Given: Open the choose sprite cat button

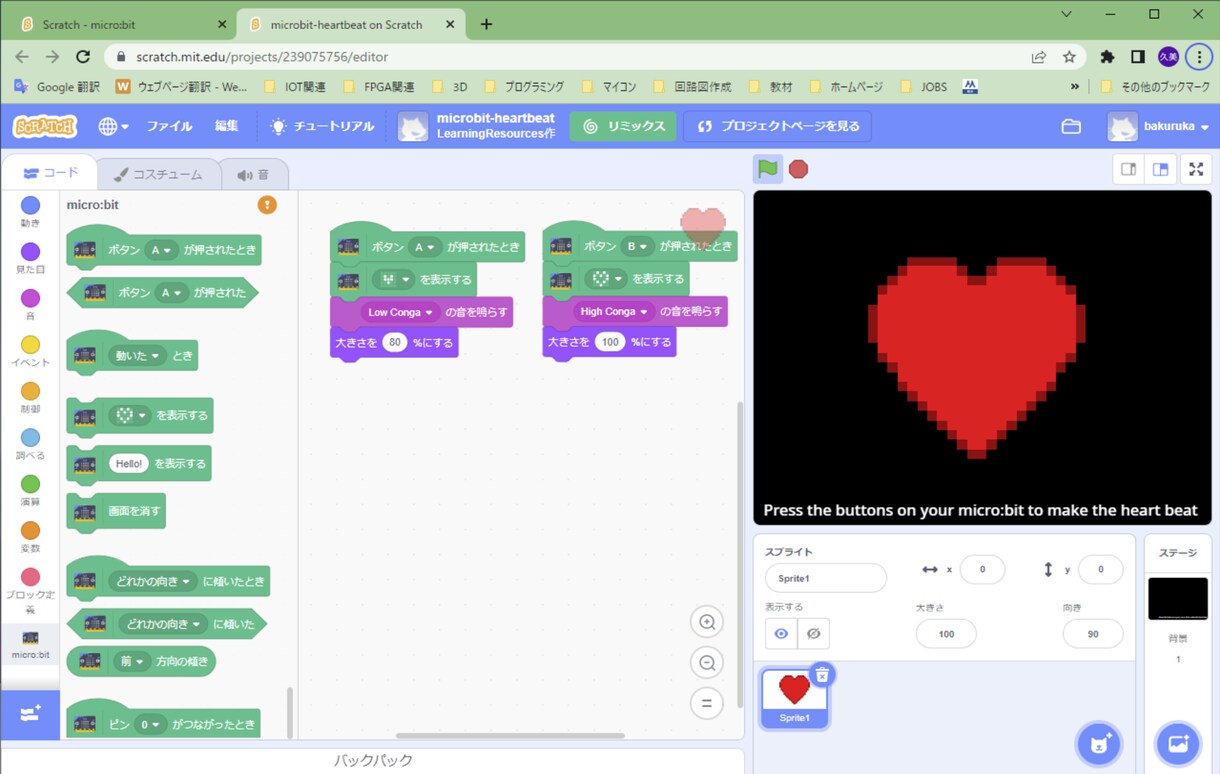Looking at the screenshot, I should click(x=1099, y=743).
